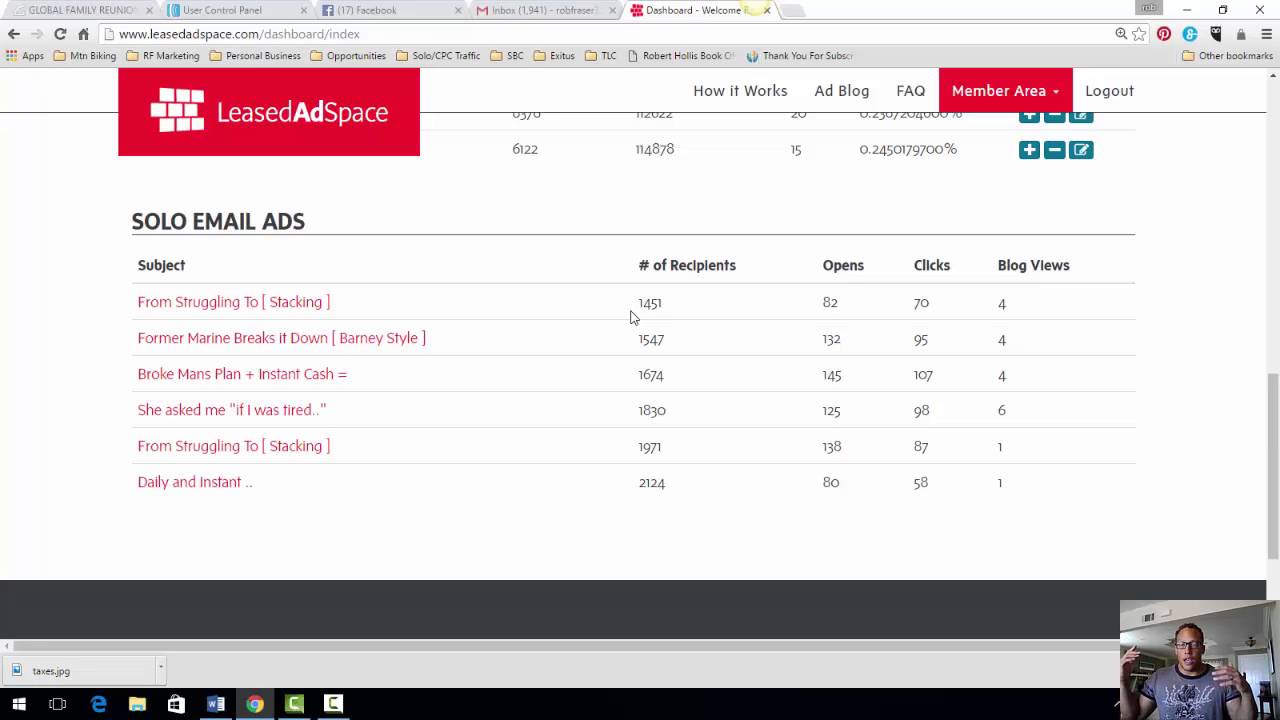
Task: Open the 'Thank You For Subscr' bookmark
Action: (800, 56)
